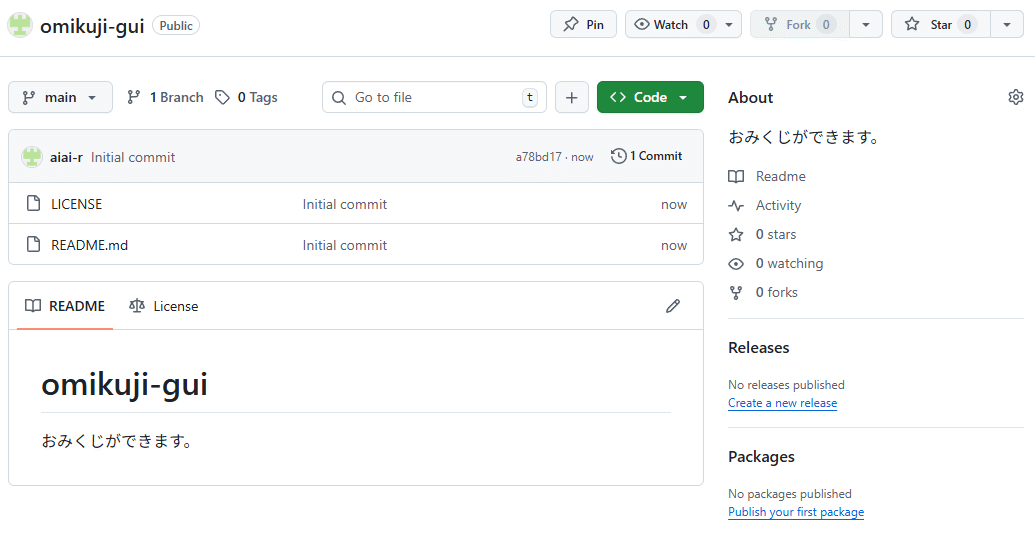
Task: Open Initial commit message in LICENSE row
Action: click(x=345, y=204)
